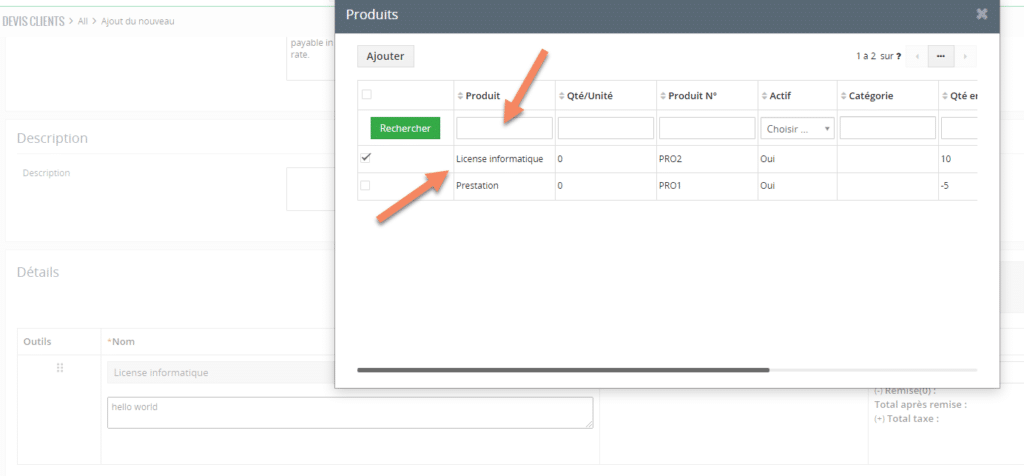Screen dimensions: 1024x476
Task: Sort by the Catégorie column icon
Action: click(x=844, y=96)
